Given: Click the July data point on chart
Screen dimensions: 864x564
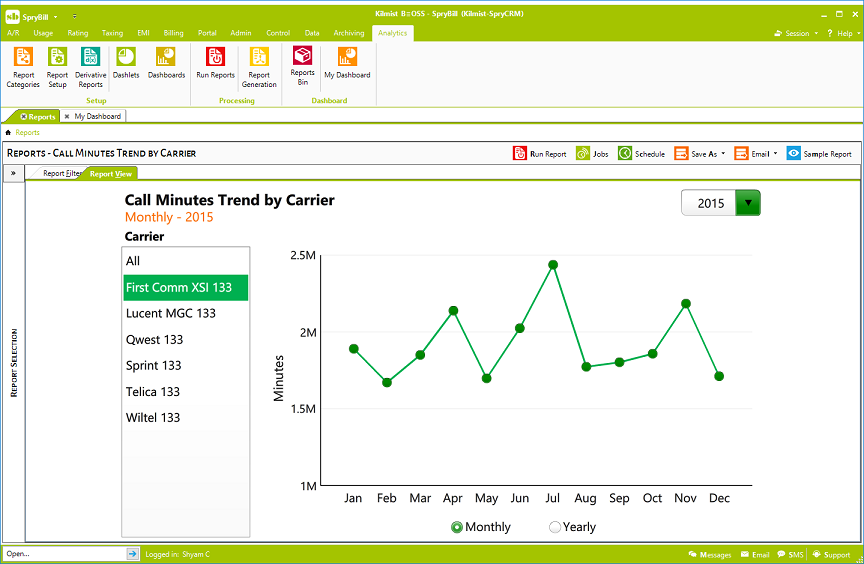Looking at the screenshot, I should 553,265.
